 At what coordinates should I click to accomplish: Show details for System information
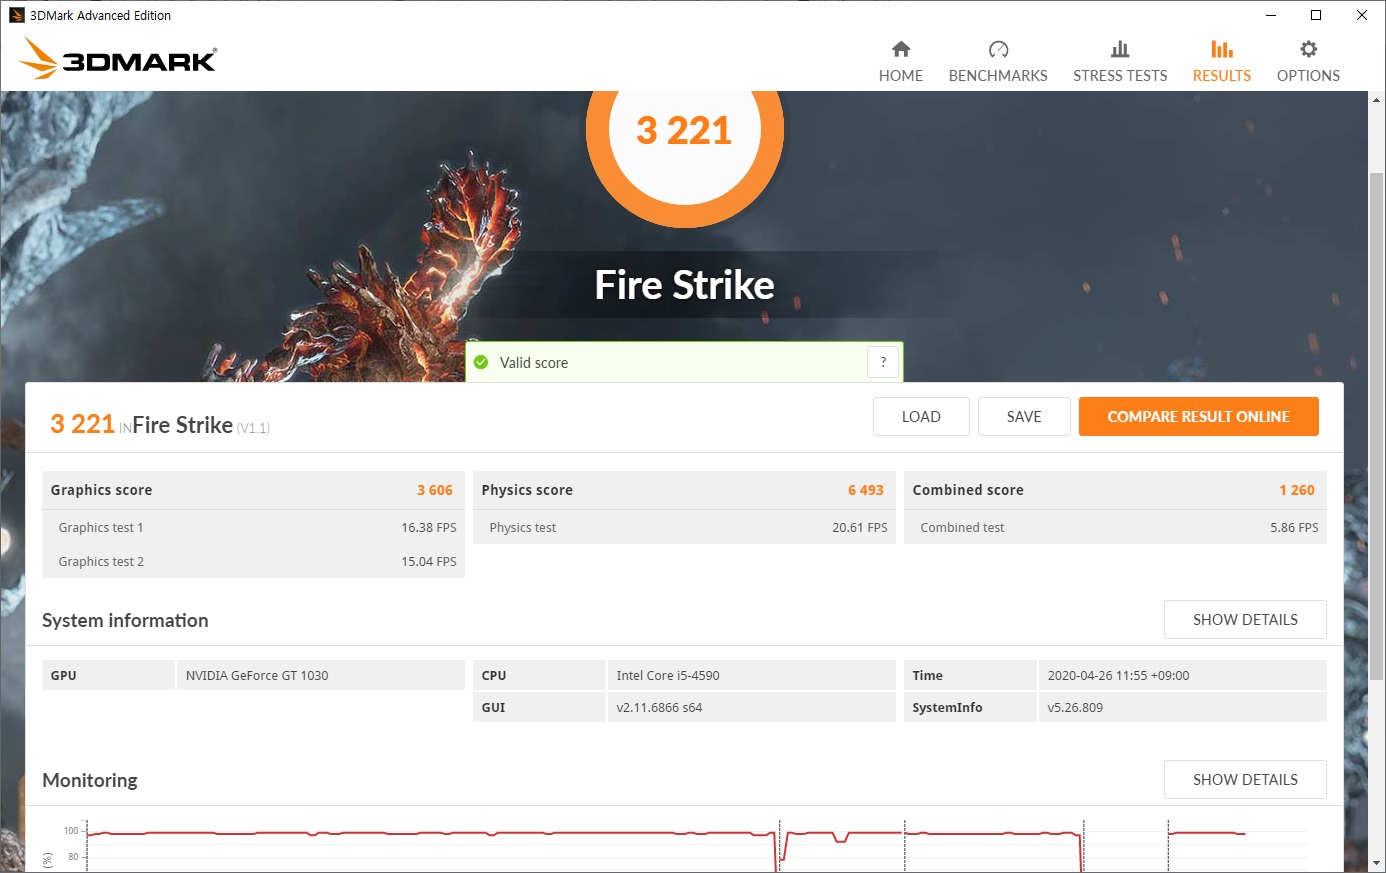(x=1245, y=620)
